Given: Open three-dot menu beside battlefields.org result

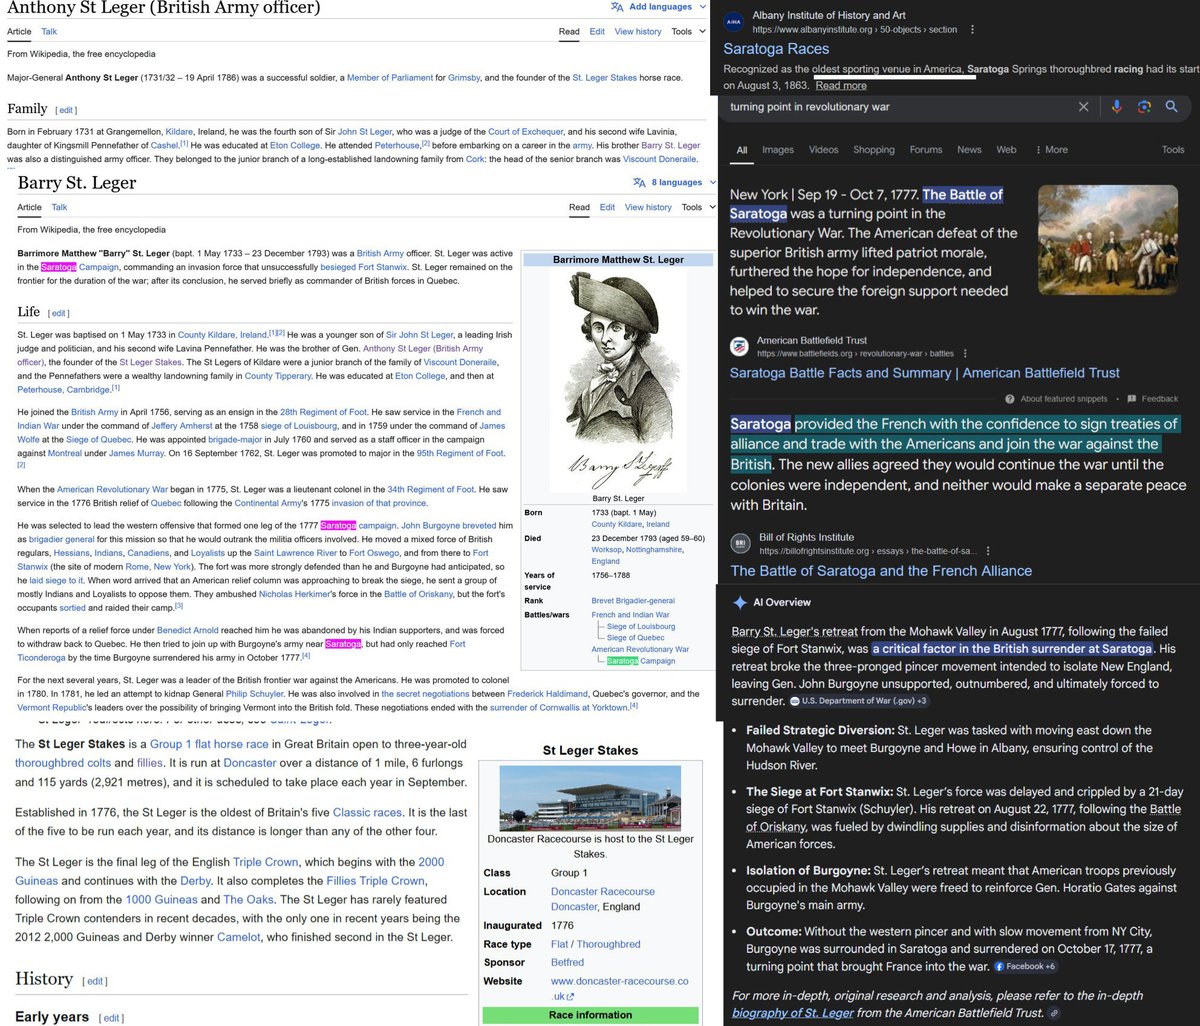Looking at the screenshot, I should 965,353.
